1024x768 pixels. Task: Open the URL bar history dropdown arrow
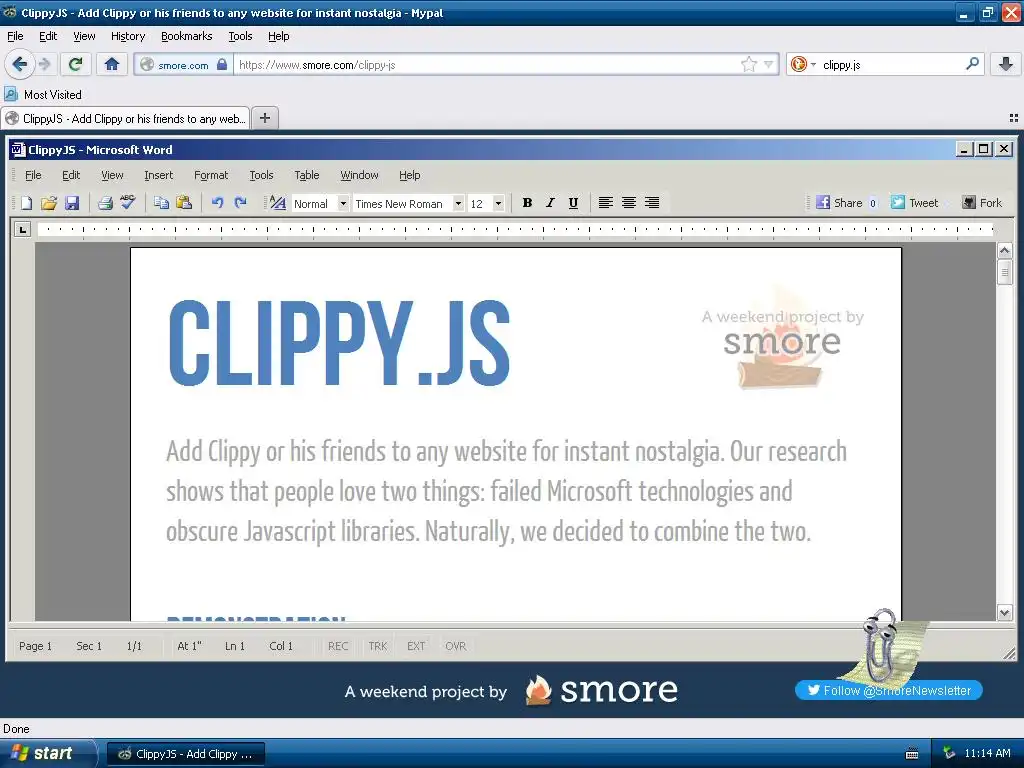tap(769, 64)
